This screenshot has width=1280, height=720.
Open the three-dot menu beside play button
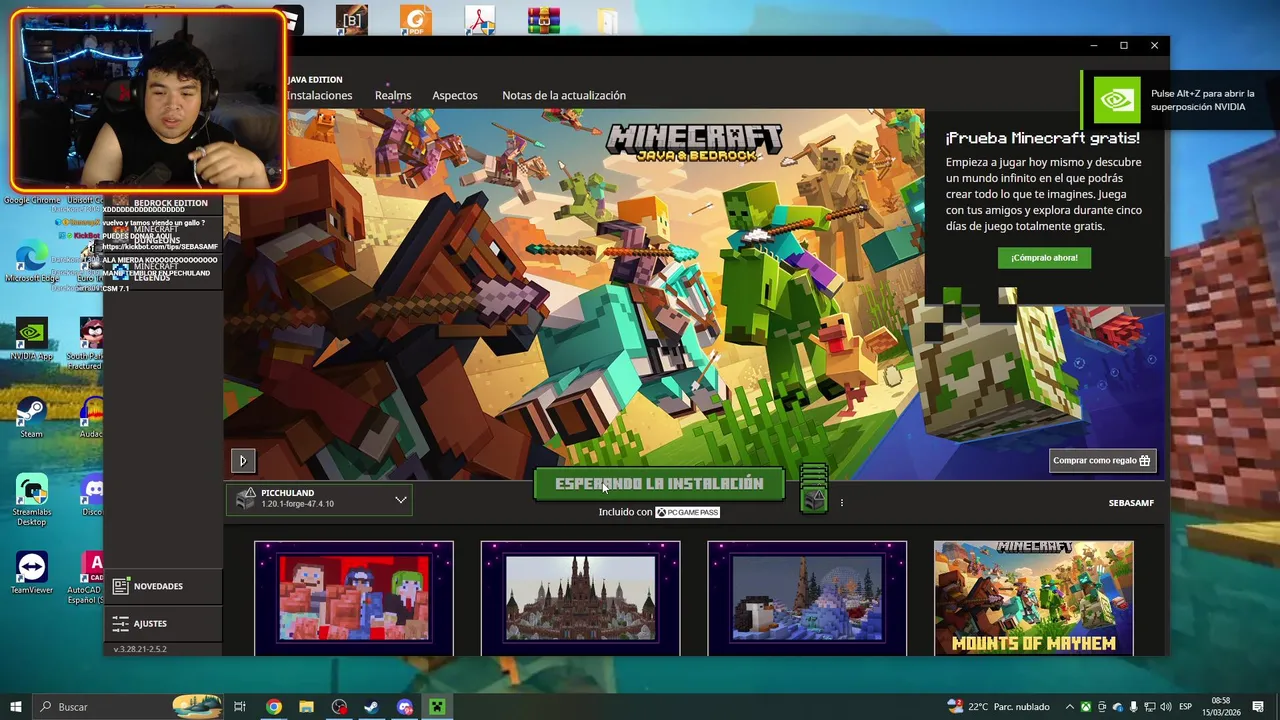coord(842,503)
